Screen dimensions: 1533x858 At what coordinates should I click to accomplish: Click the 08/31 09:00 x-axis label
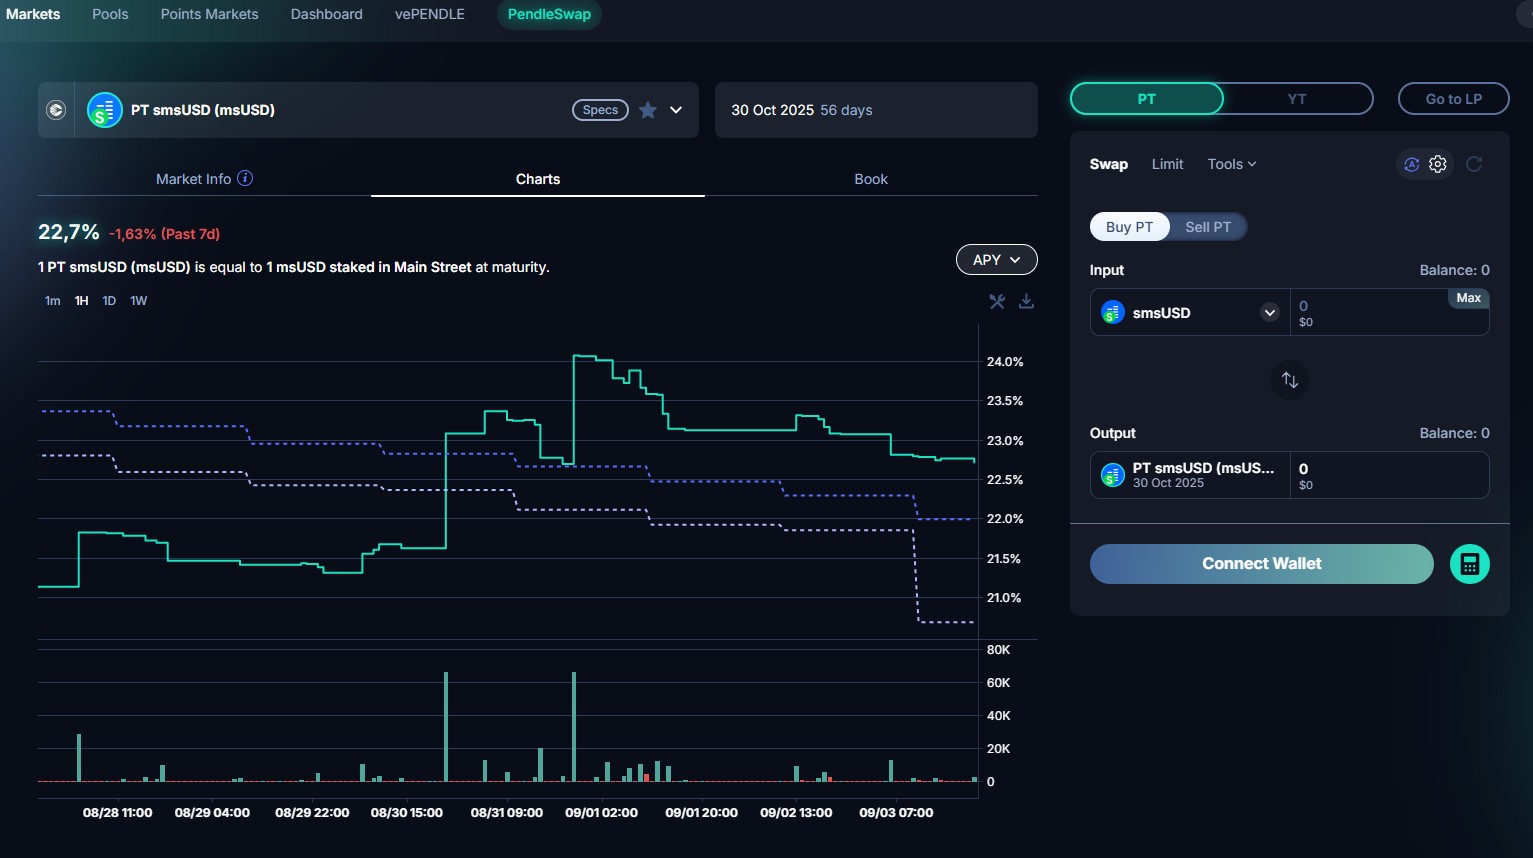click(507, 813)
